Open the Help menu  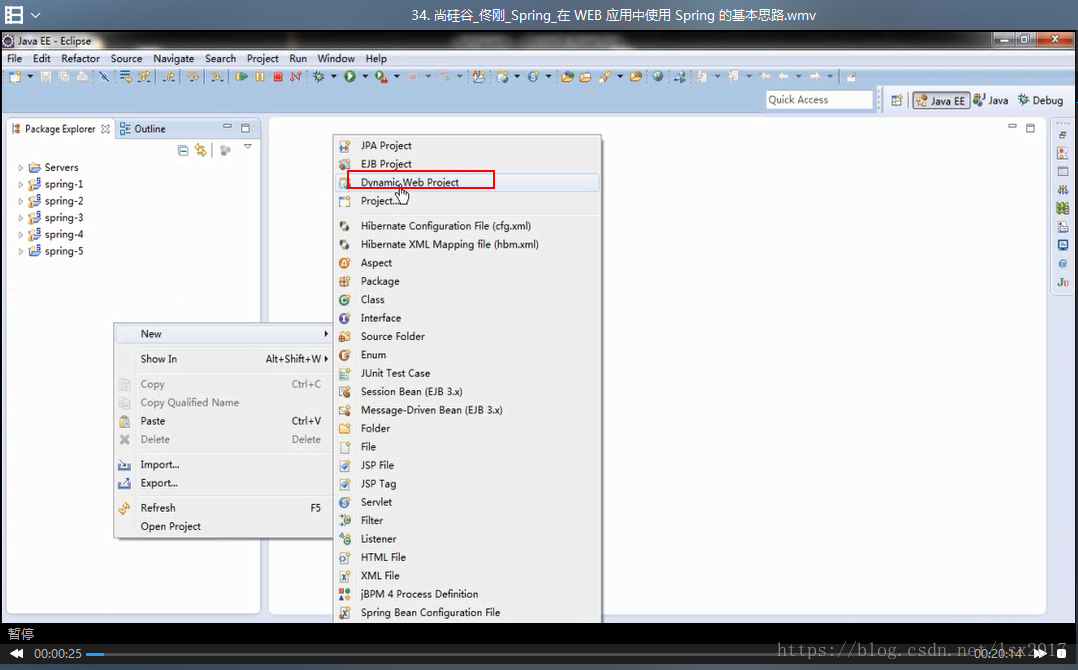pyautogui.click(x=376, y=58)
